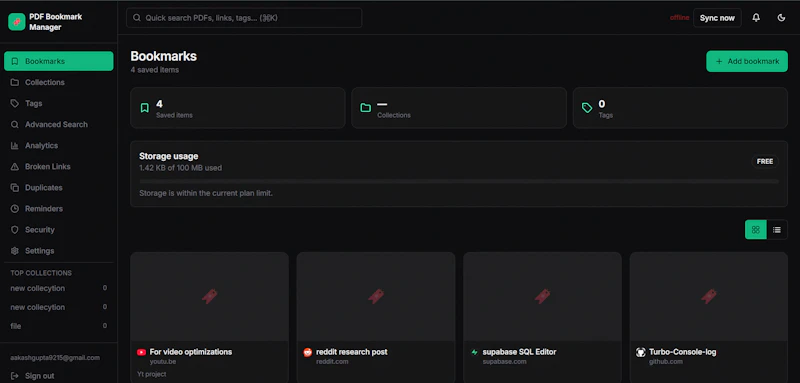Open Collections in the sidebar

(59, 82)
